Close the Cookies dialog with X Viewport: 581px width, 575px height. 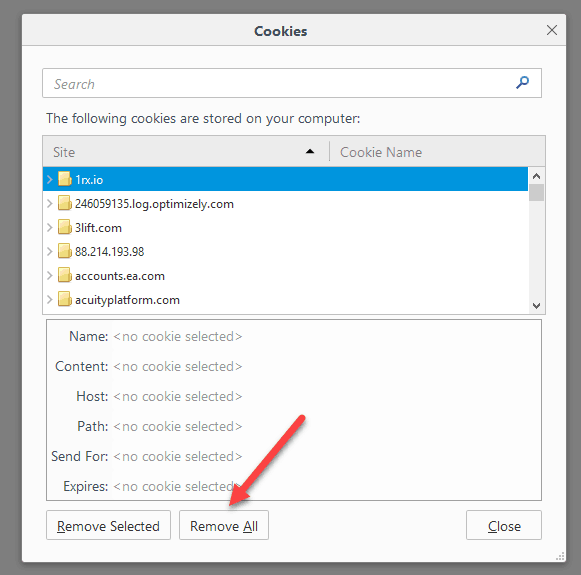point(552,30)
